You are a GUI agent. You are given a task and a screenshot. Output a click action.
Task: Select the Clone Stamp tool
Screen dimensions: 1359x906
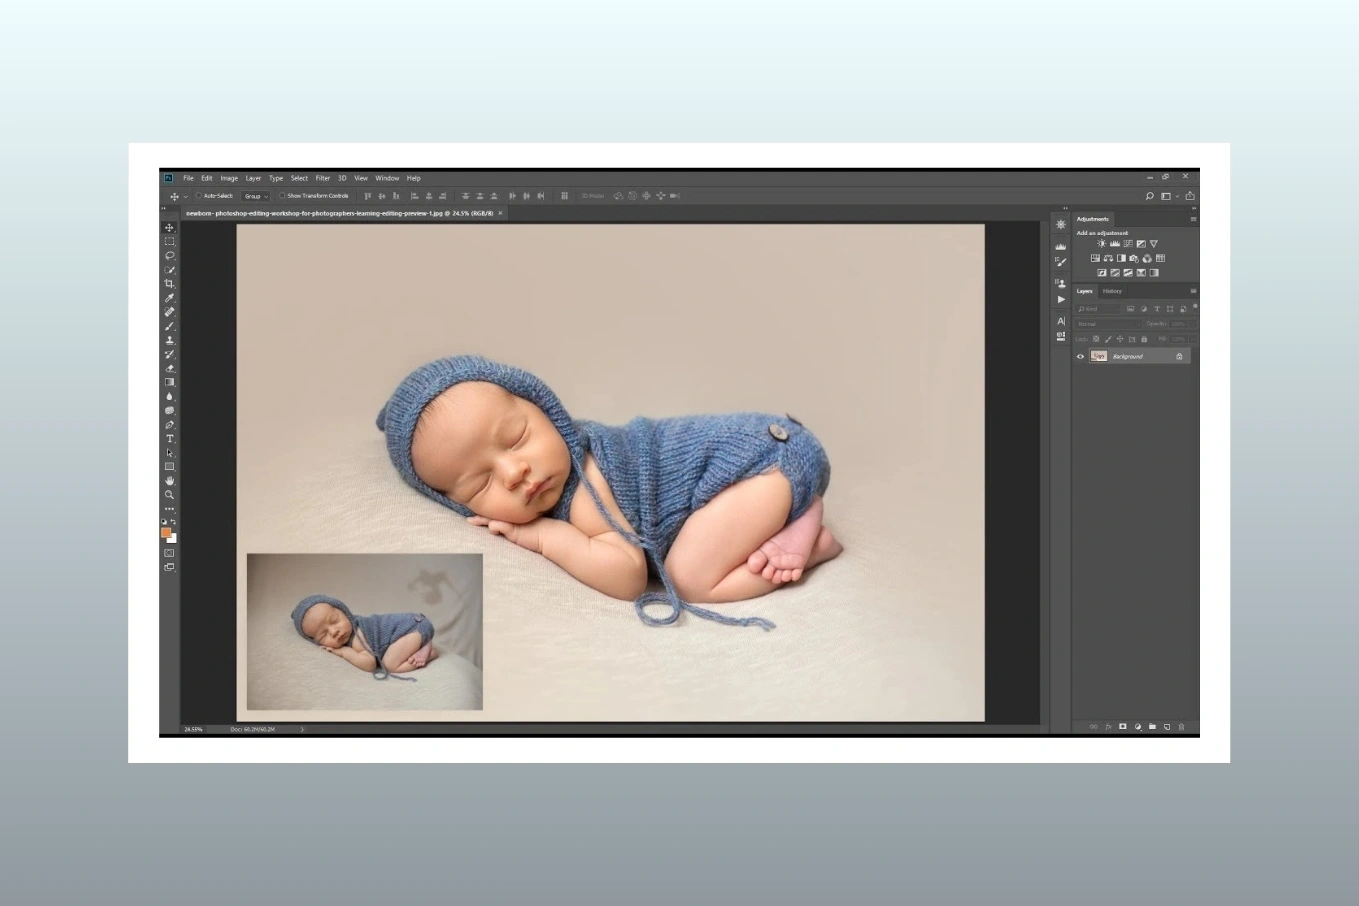click(169, 340)
